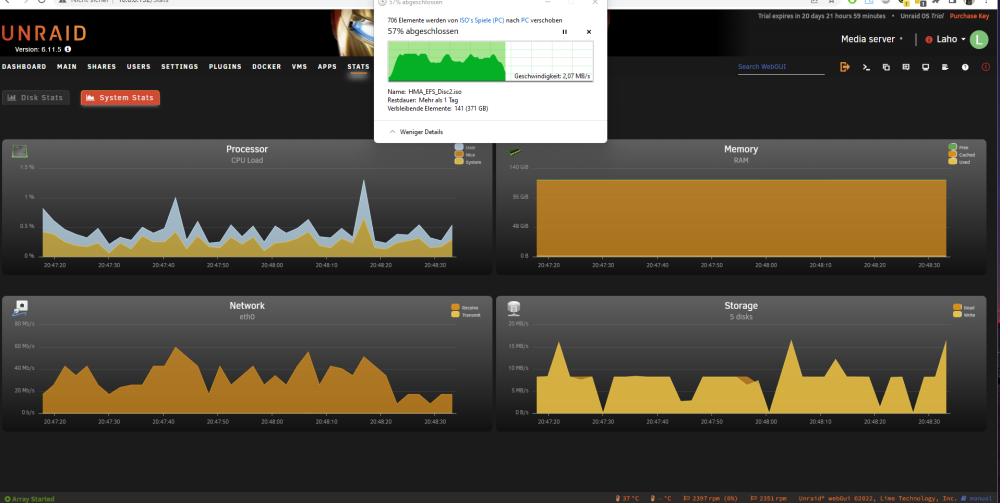The height and width of the screenshot is (503, 1000).
Task: Open the ISO's Spiele (PC) source link
Action: tap(482, 20)
